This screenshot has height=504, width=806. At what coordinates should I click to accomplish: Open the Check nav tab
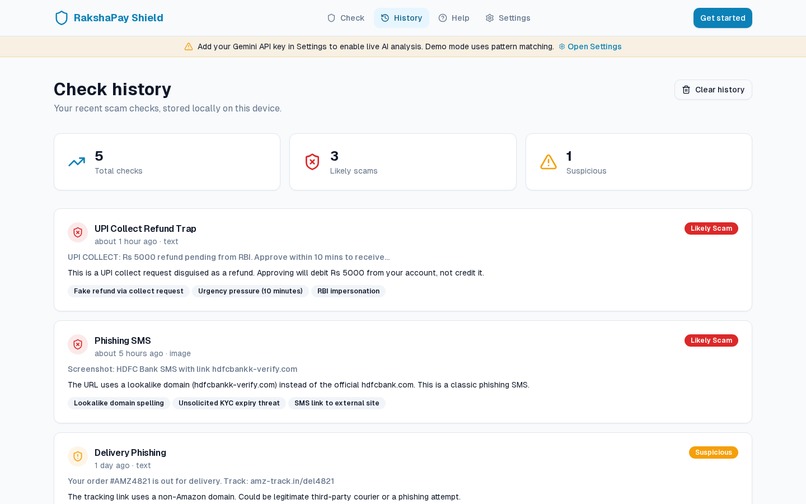click(x=346, y=18)
